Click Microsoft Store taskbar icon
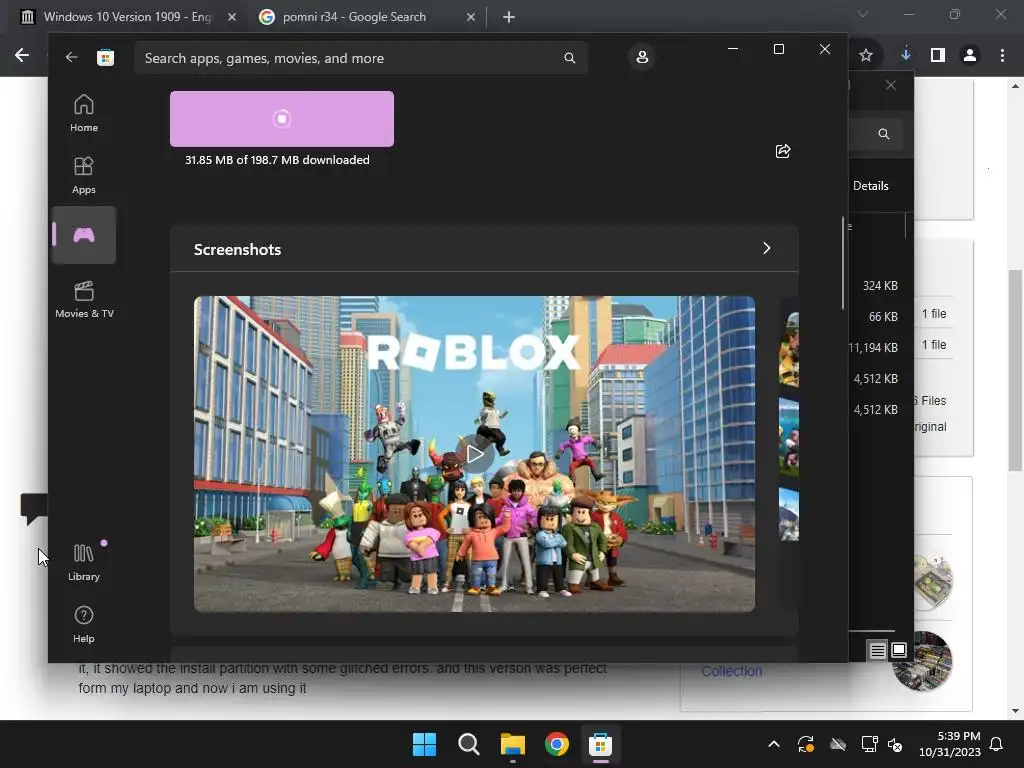 [601, 744]
